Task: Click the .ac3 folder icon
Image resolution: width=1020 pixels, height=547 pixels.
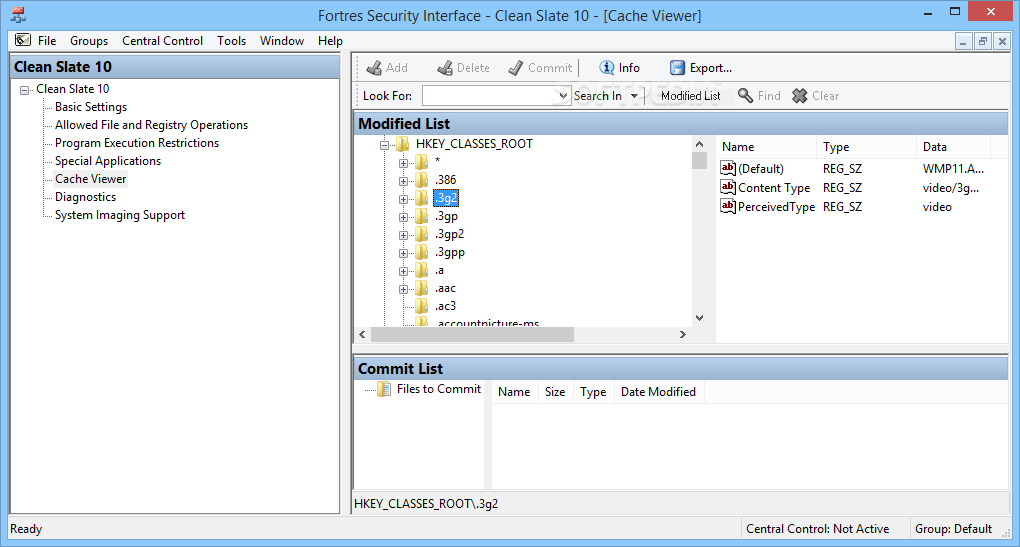Action: (x=422, y=305)
